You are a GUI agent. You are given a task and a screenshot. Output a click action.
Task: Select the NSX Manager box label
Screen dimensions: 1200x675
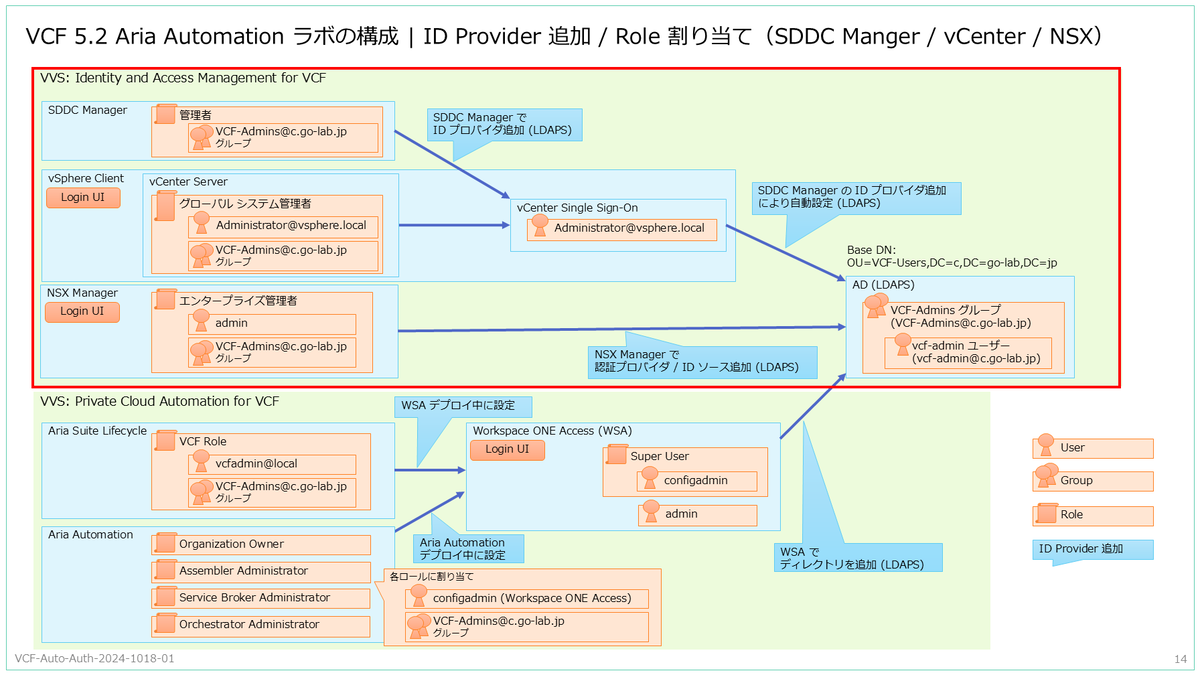coord(83,293)
